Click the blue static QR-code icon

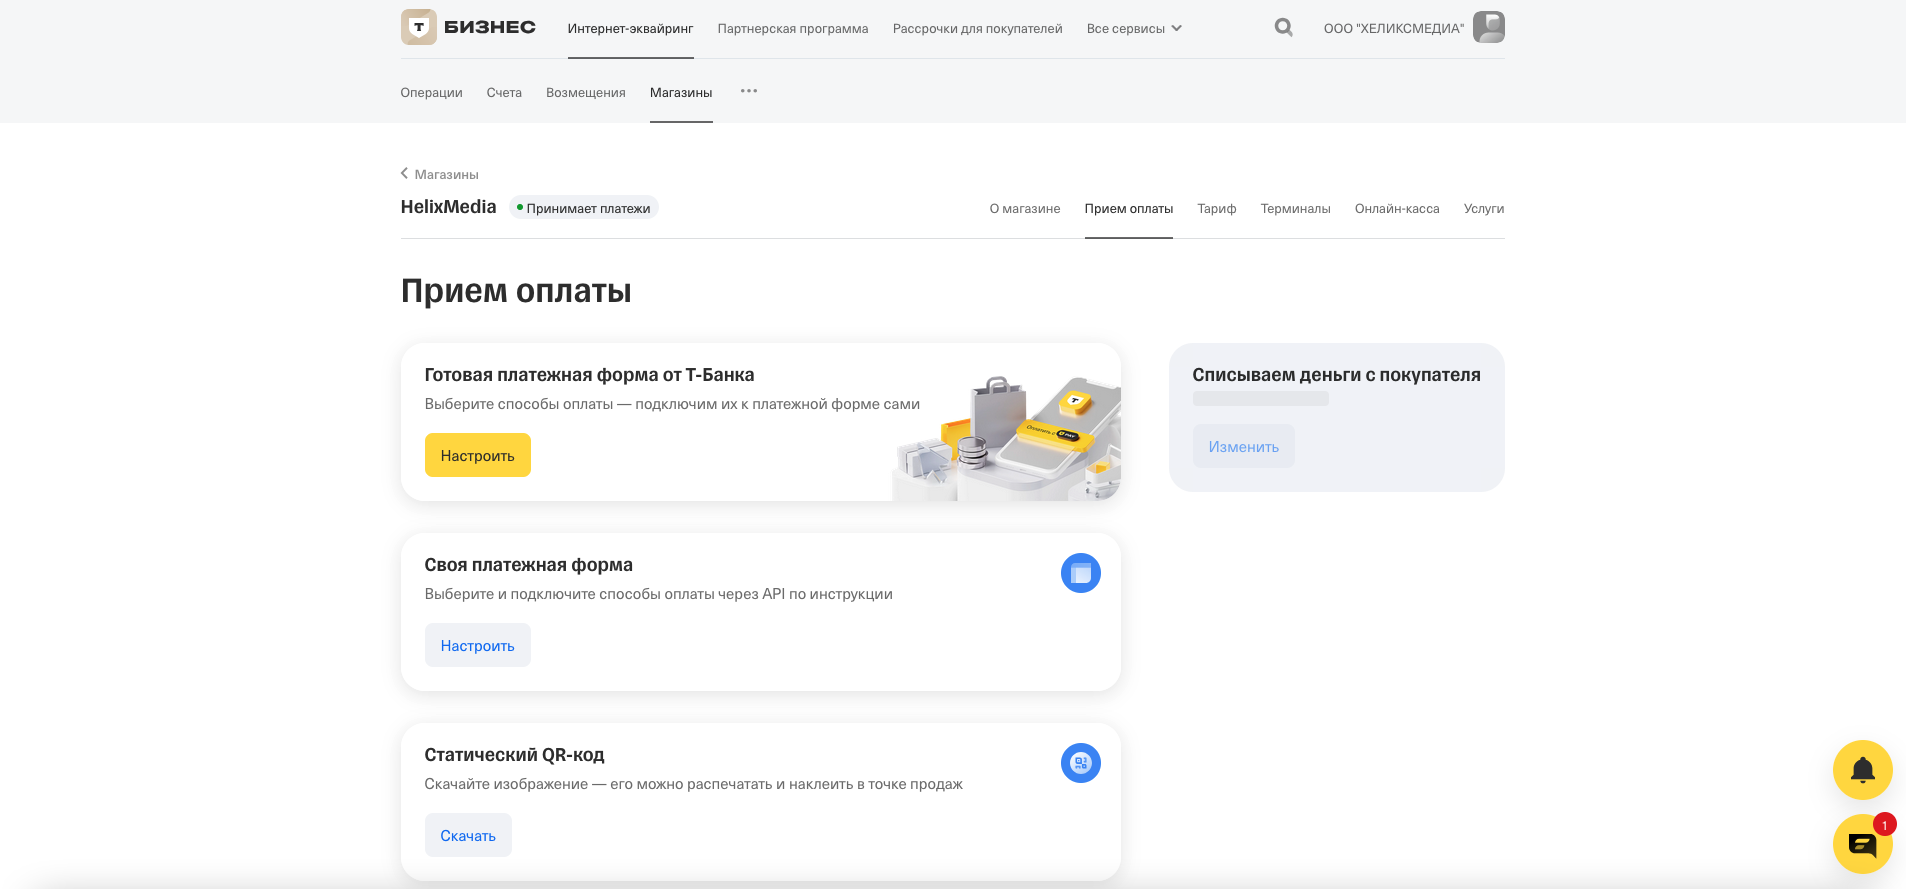click(x=1080, y=763)
